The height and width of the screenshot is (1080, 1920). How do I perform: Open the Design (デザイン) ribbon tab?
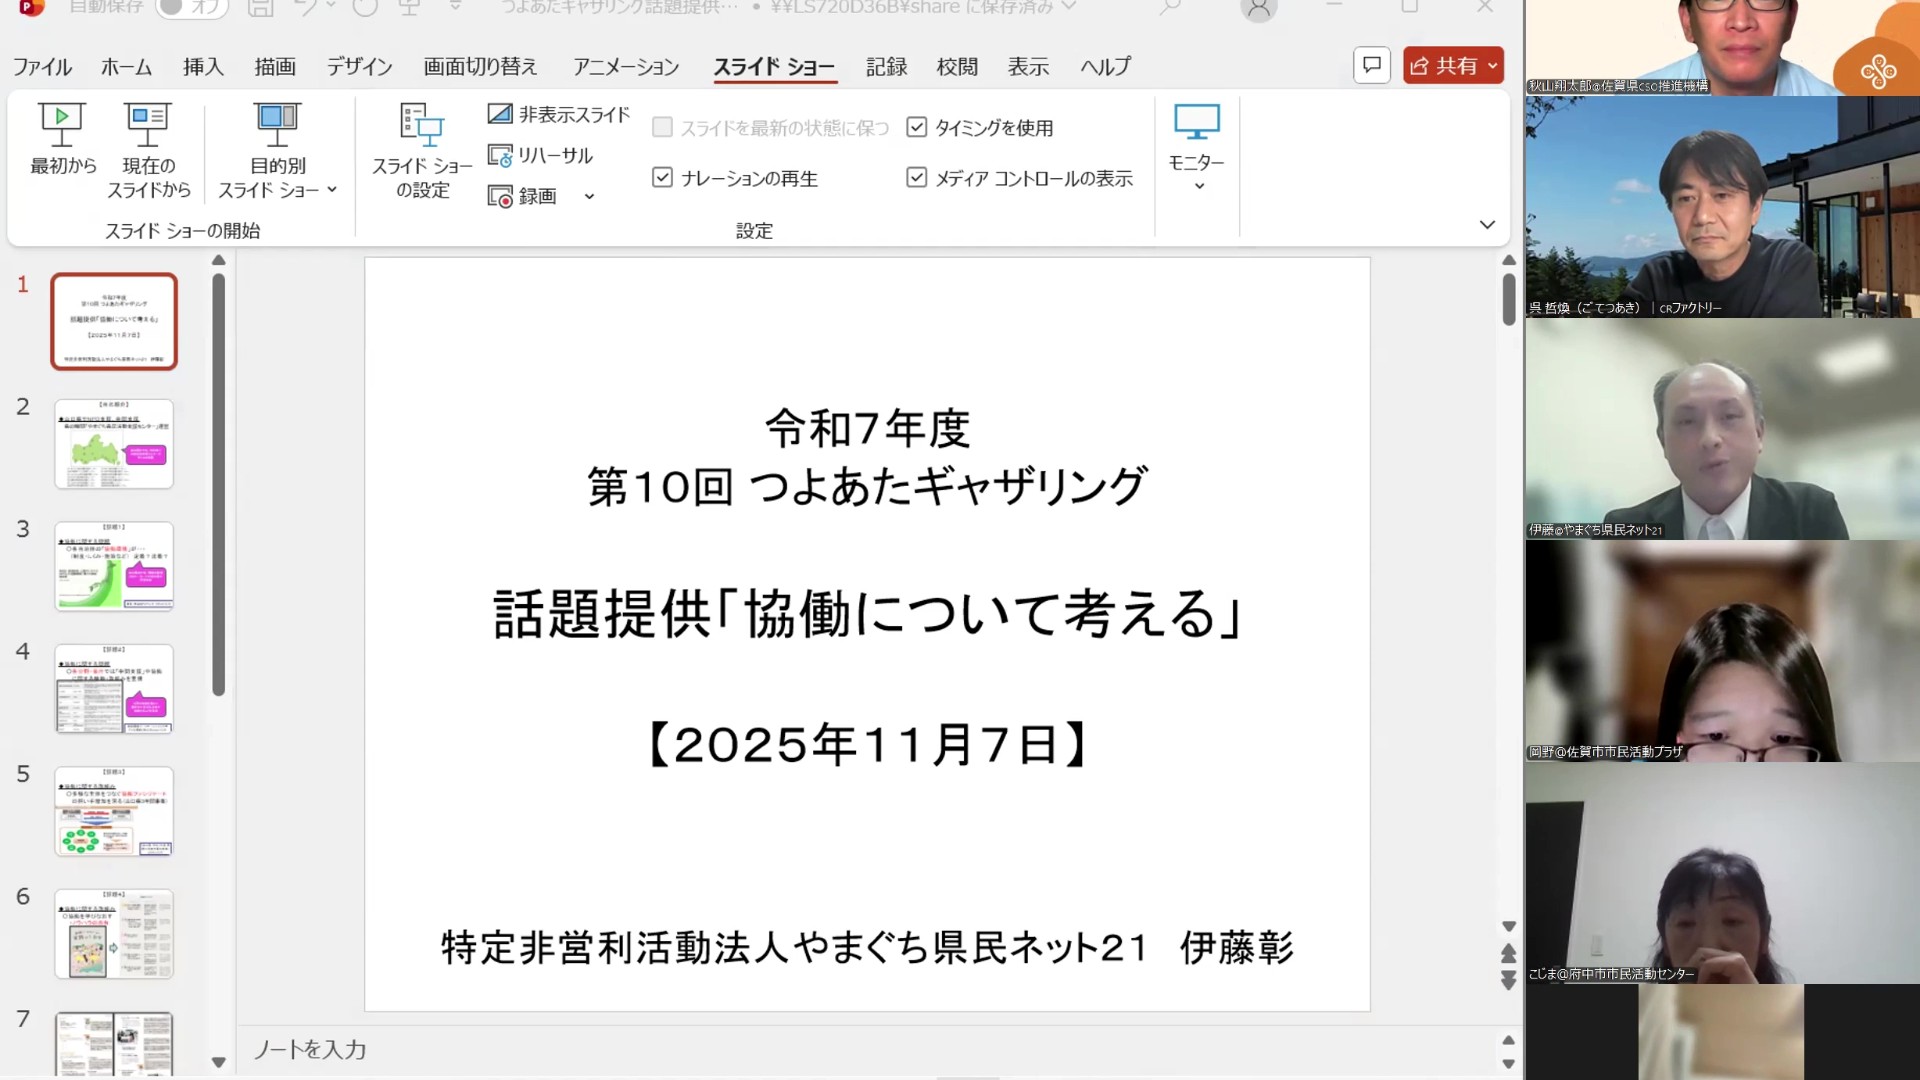(359, 67)
